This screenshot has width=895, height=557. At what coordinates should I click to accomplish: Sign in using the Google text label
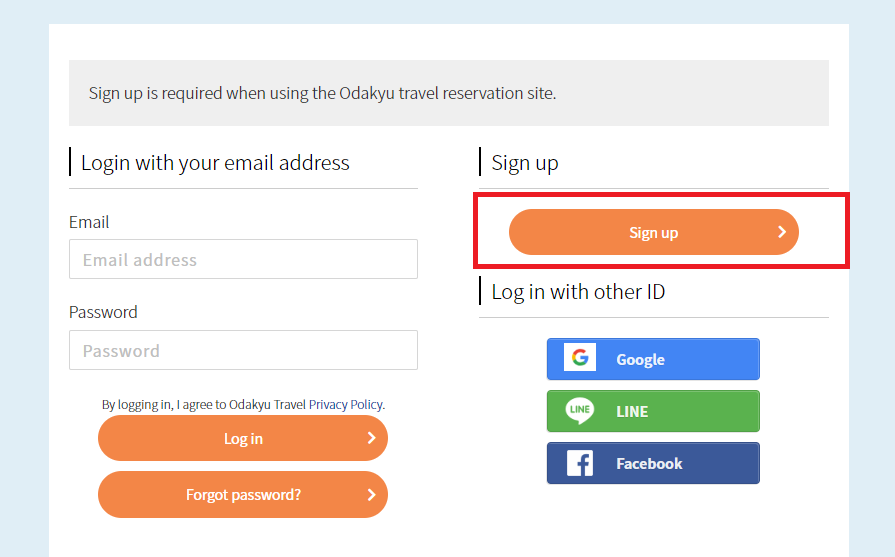[640, 360]
